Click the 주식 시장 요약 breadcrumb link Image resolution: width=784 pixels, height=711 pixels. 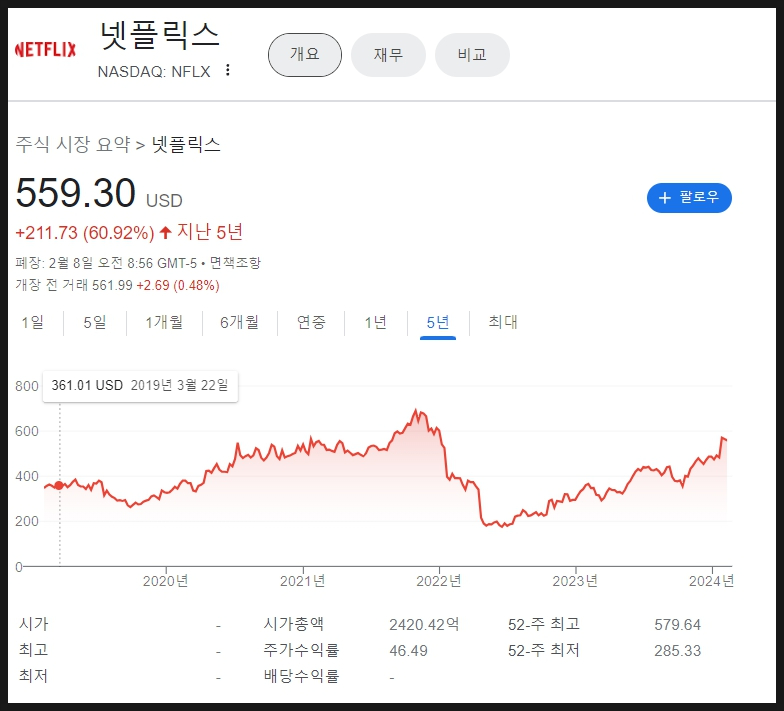tap(73, 144)
